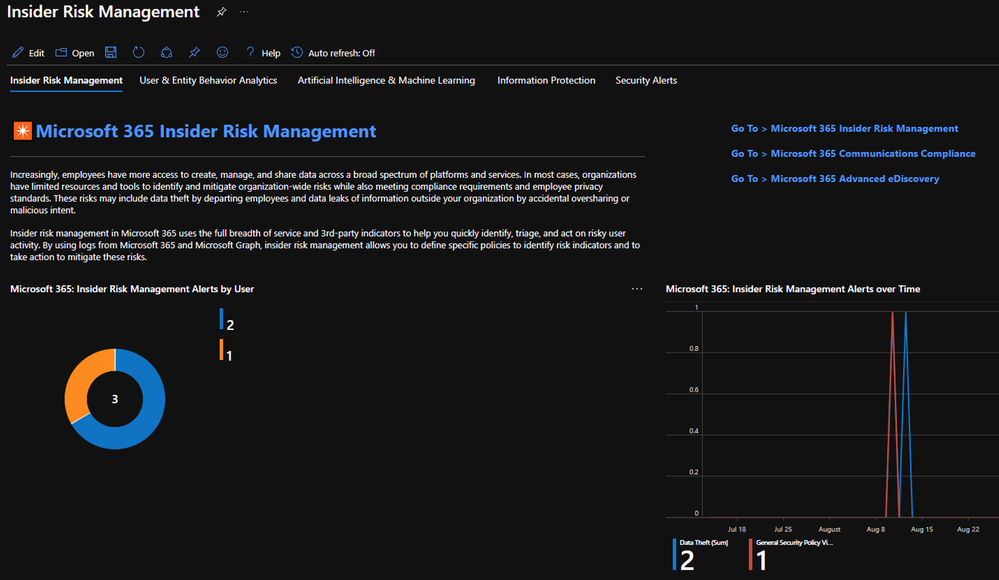Open the more options ellipsis beside title
This screenshot has width=999, height=580.
(244, 12)
